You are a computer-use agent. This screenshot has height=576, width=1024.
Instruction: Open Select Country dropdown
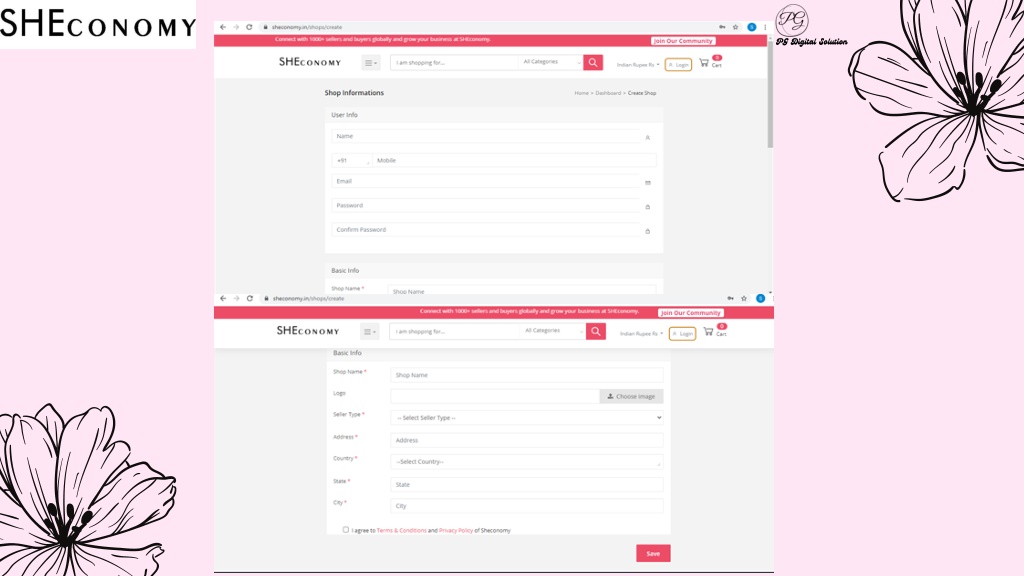pos(527,462)
